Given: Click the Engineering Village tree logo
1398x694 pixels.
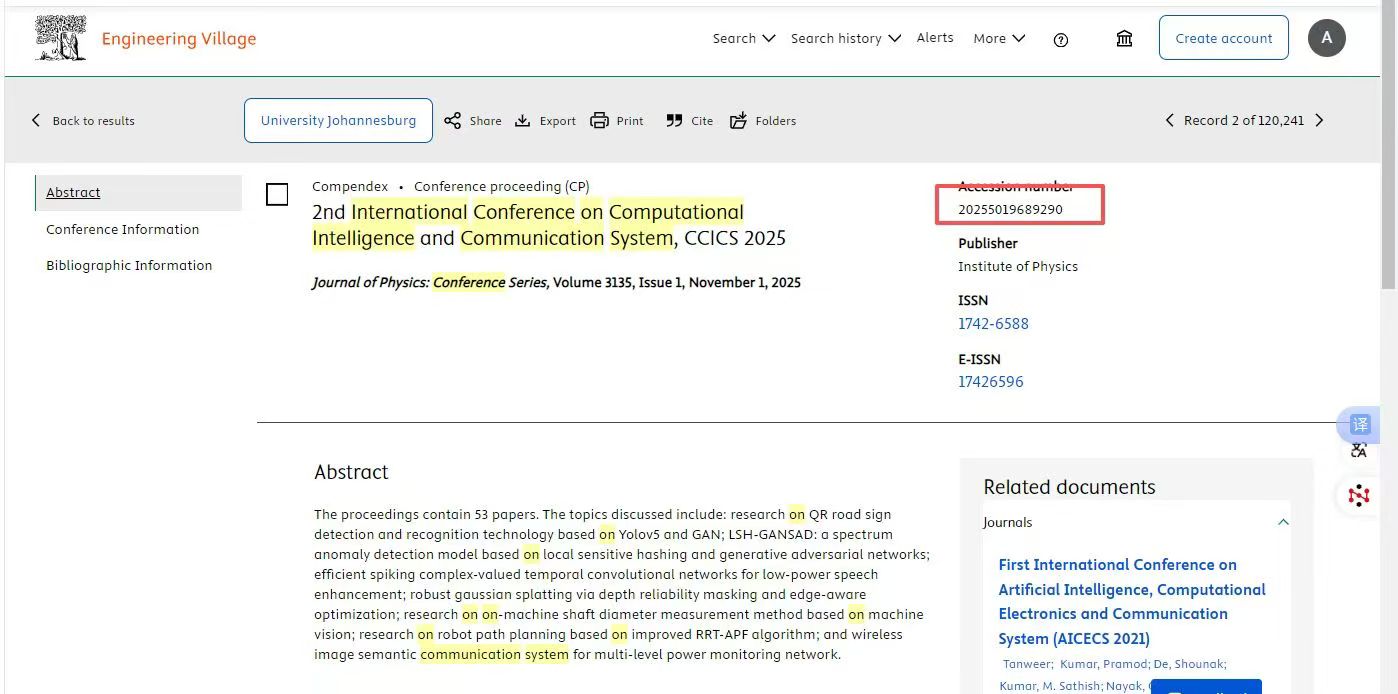Looking at the screenshot, I should click(60, 38).
